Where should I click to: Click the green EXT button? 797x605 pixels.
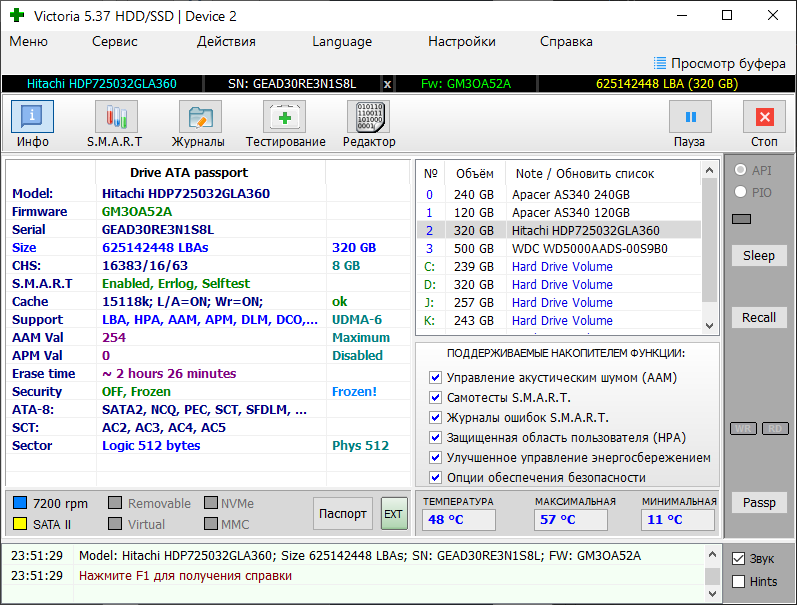tap(394, 514)
